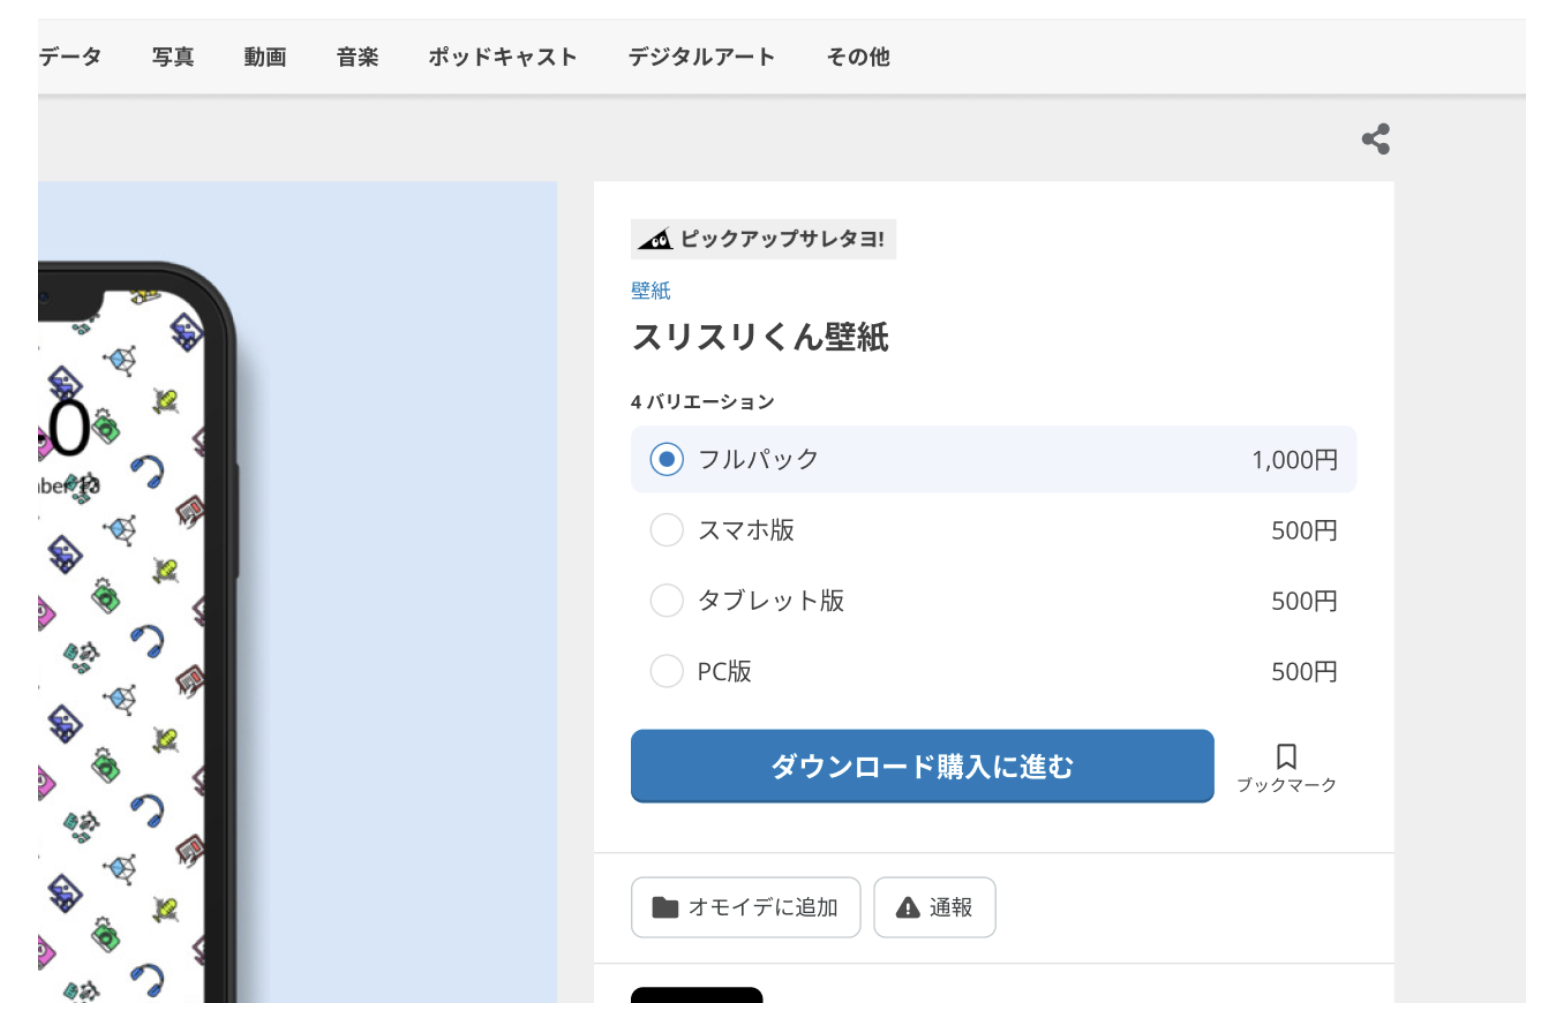Click the 1,000円 price text

pos(1294,460)
